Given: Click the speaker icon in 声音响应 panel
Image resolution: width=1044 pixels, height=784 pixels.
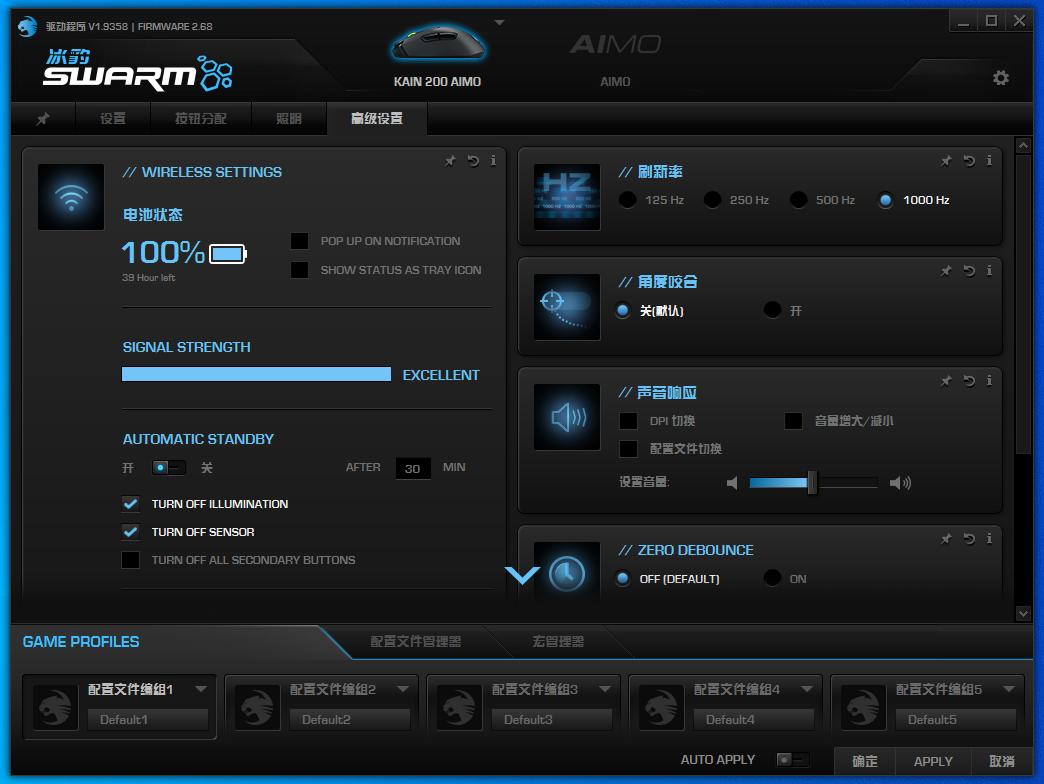Looking at the screenshot, I should (566, 417).
